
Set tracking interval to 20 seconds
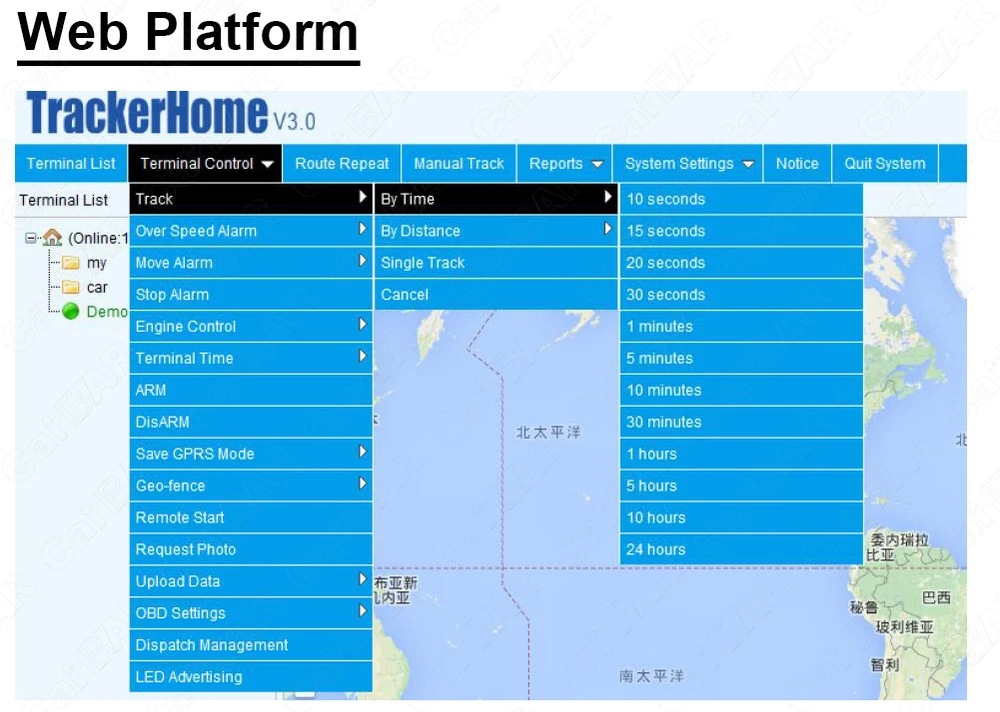click(741, 263)
